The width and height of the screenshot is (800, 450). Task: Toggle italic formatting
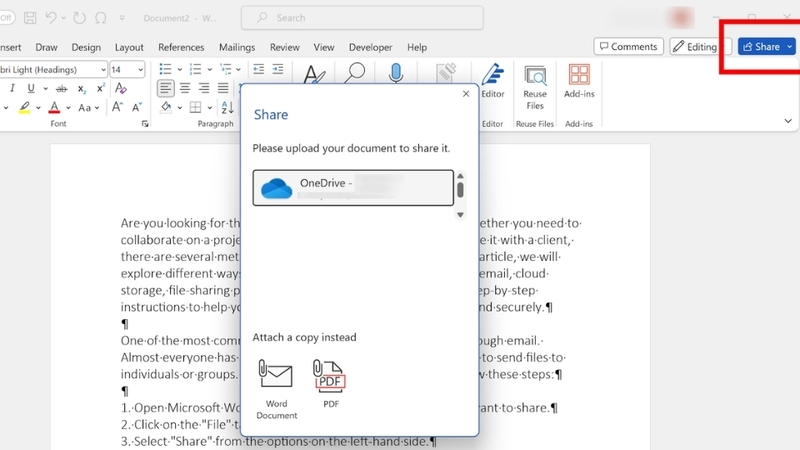(x=12, y=88)
